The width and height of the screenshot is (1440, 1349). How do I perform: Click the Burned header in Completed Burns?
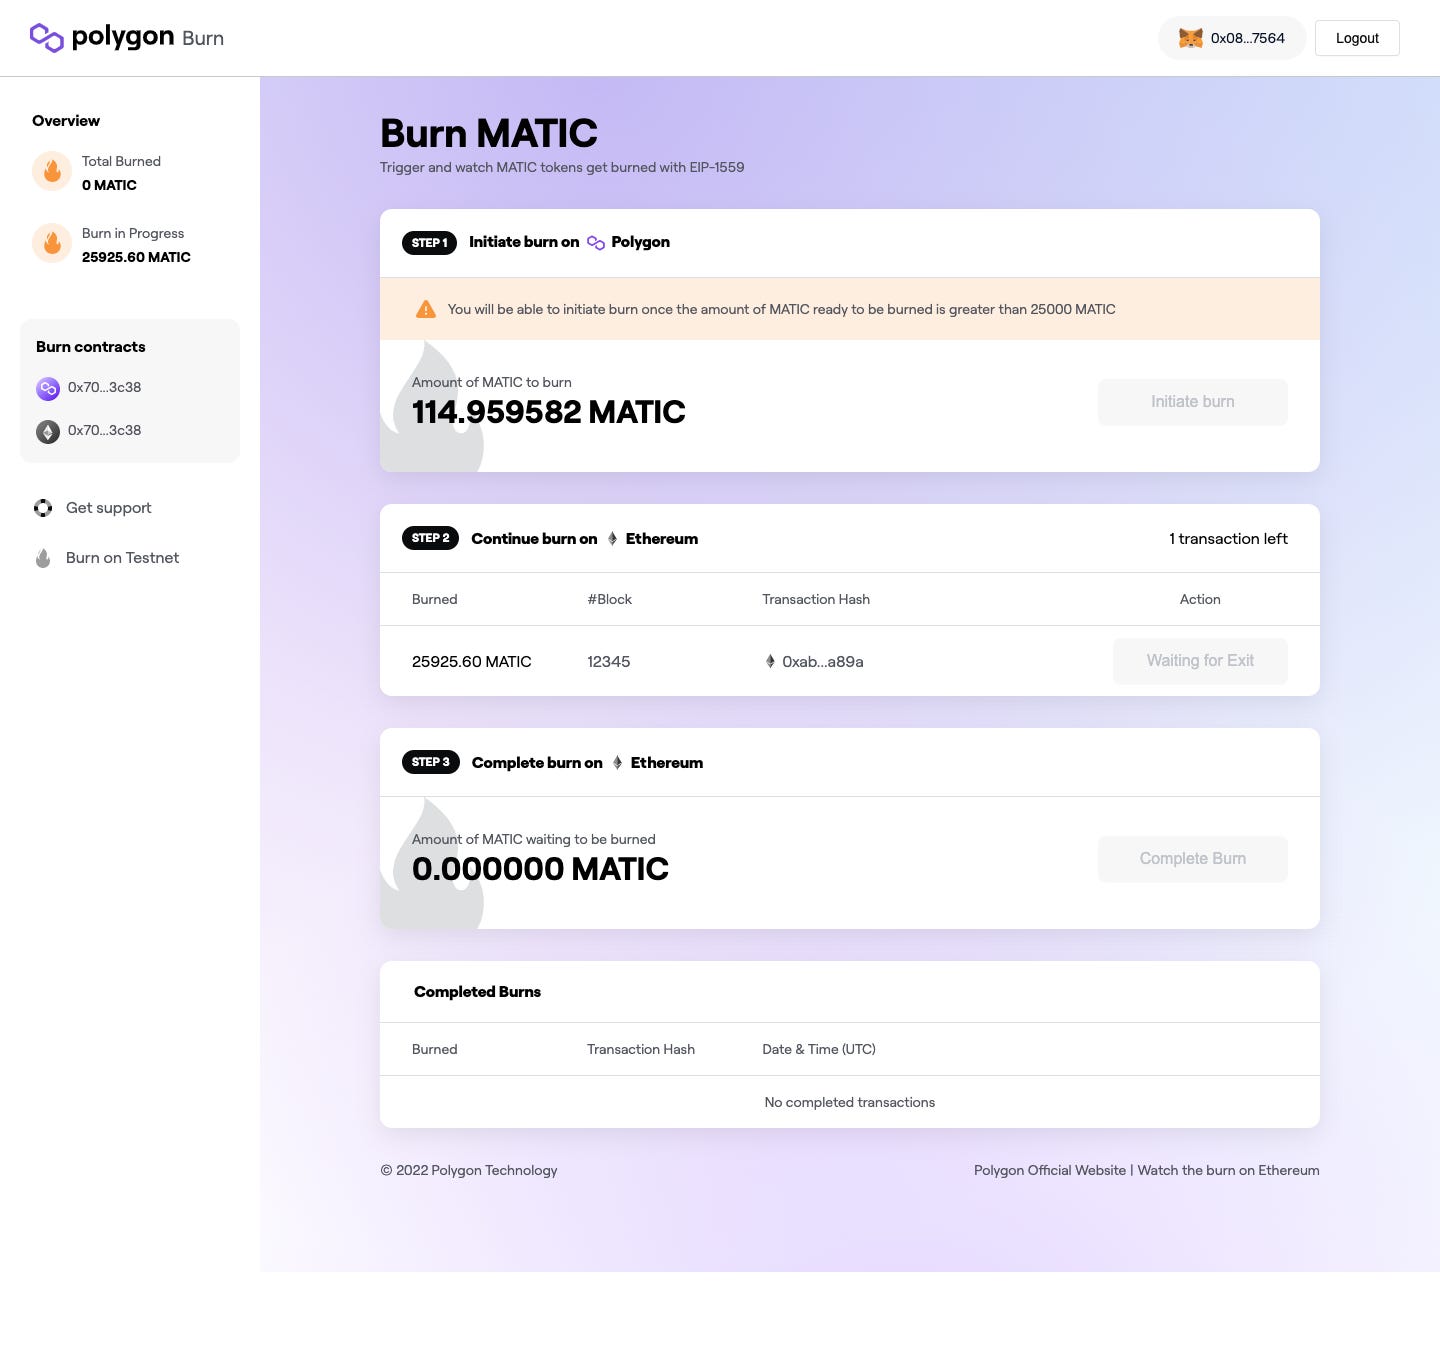[x=435, y=1049]
